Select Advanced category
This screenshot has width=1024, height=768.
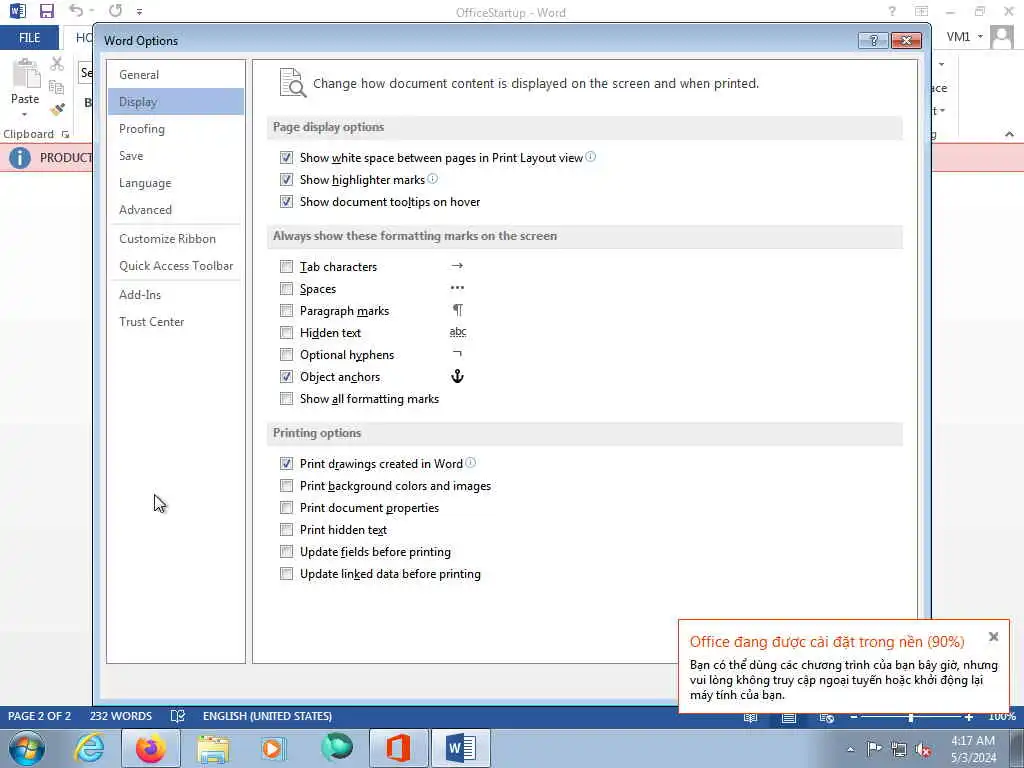coord(176,210)
